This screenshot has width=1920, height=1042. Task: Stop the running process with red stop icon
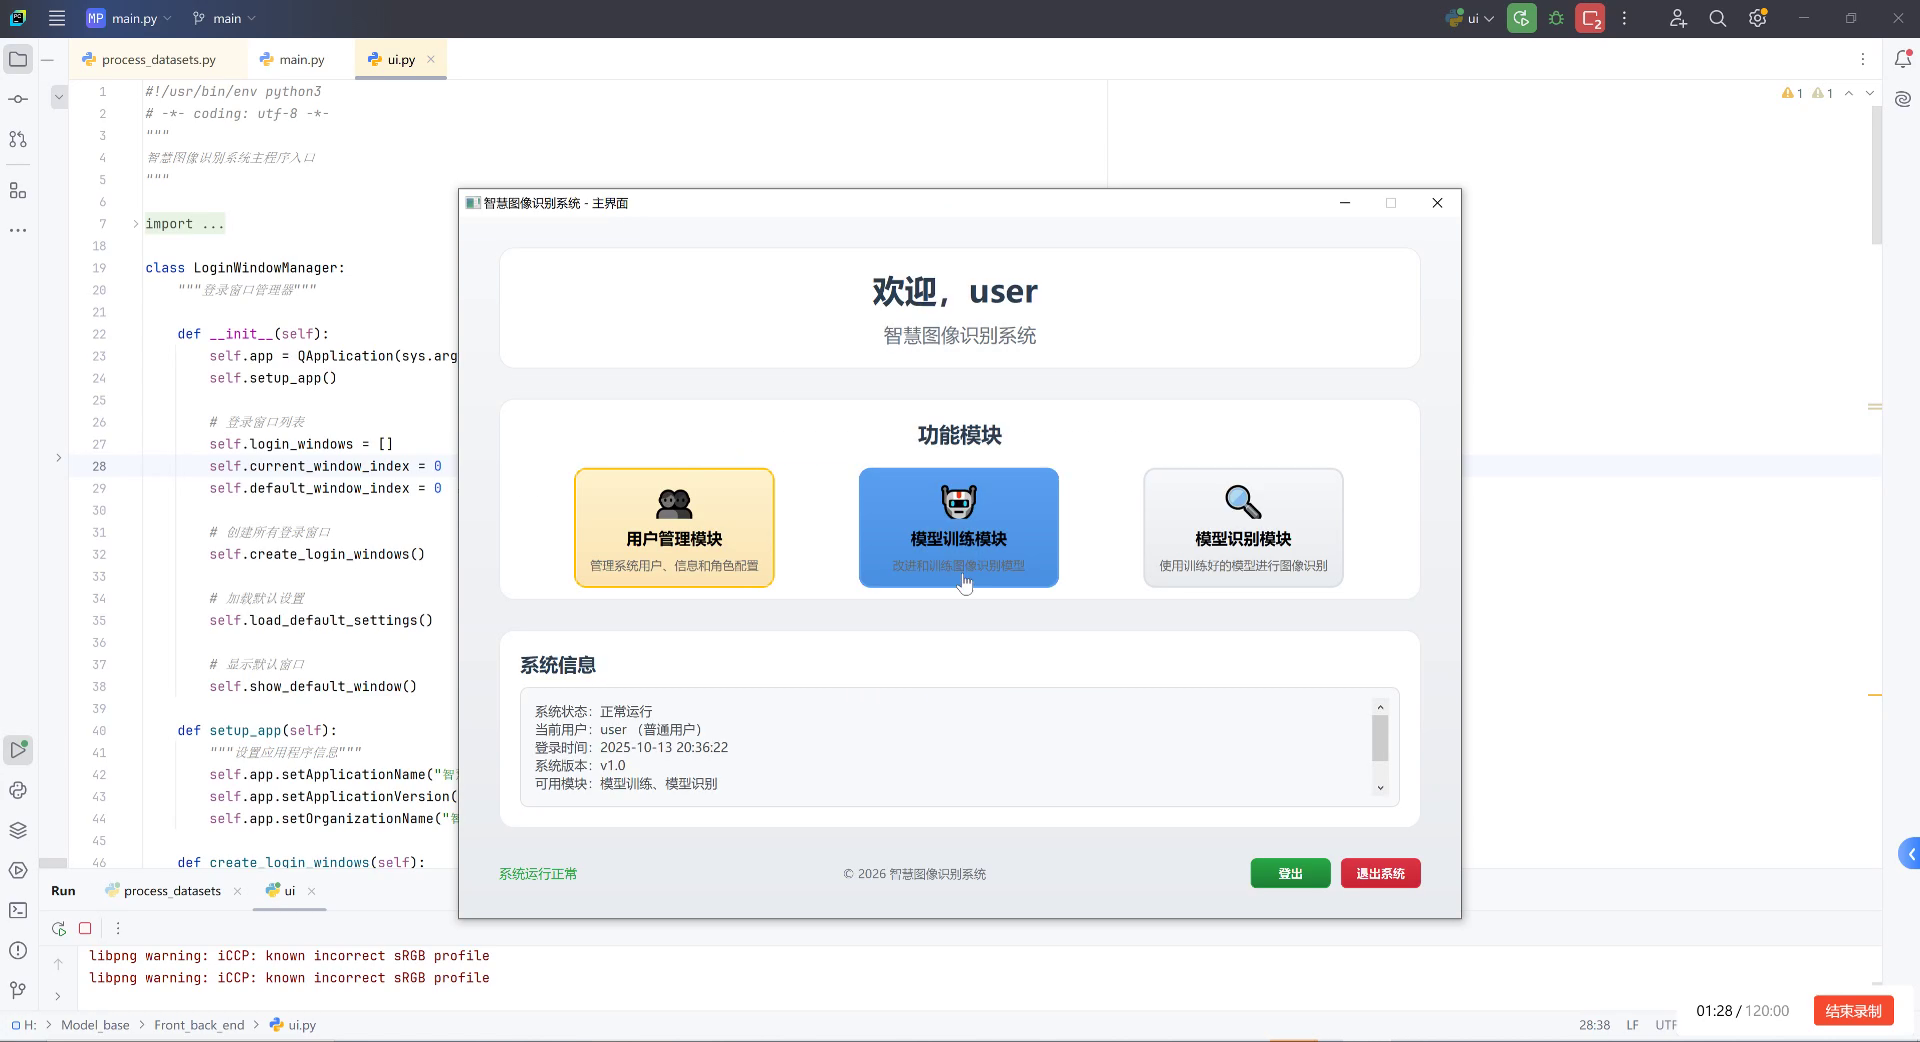click(x=86, y=928)
